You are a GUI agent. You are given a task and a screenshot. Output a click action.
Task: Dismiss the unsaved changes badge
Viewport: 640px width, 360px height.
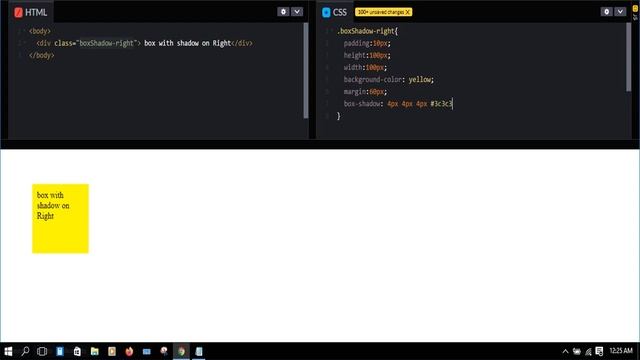407,12
